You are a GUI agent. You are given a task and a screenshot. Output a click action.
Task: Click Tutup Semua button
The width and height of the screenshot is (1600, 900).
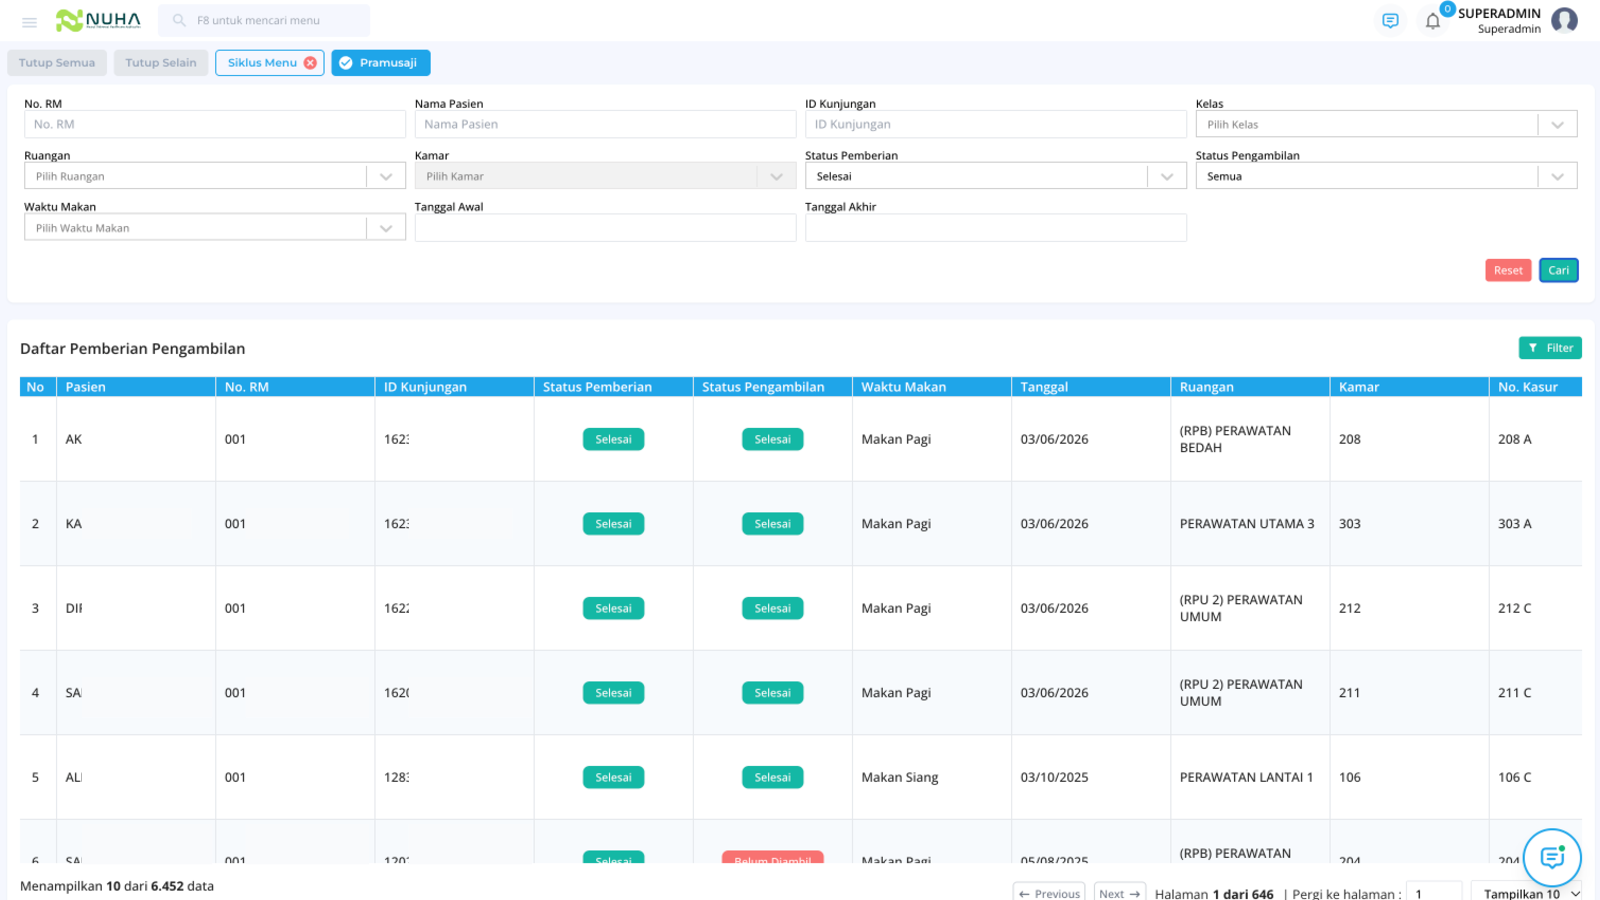point(57,63)
